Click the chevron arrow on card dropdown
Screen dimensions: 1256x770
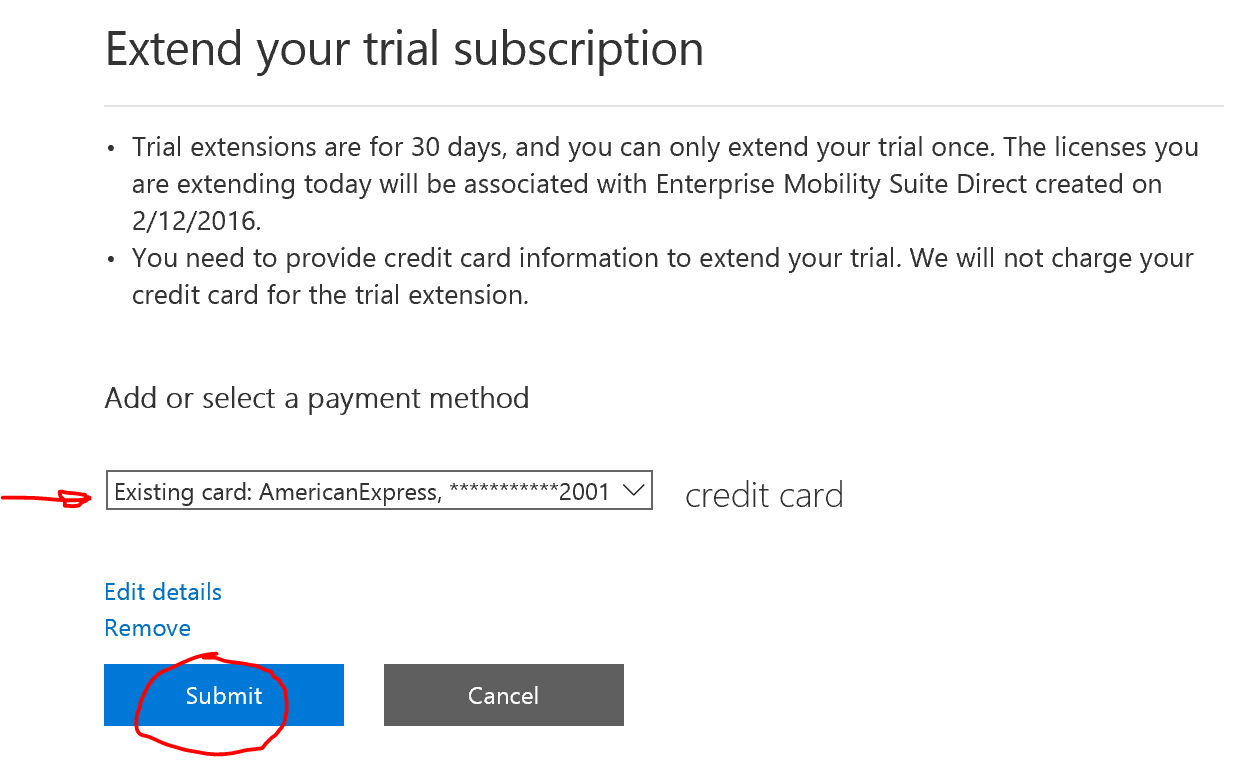pyautogui.click(x=633, y=491)
